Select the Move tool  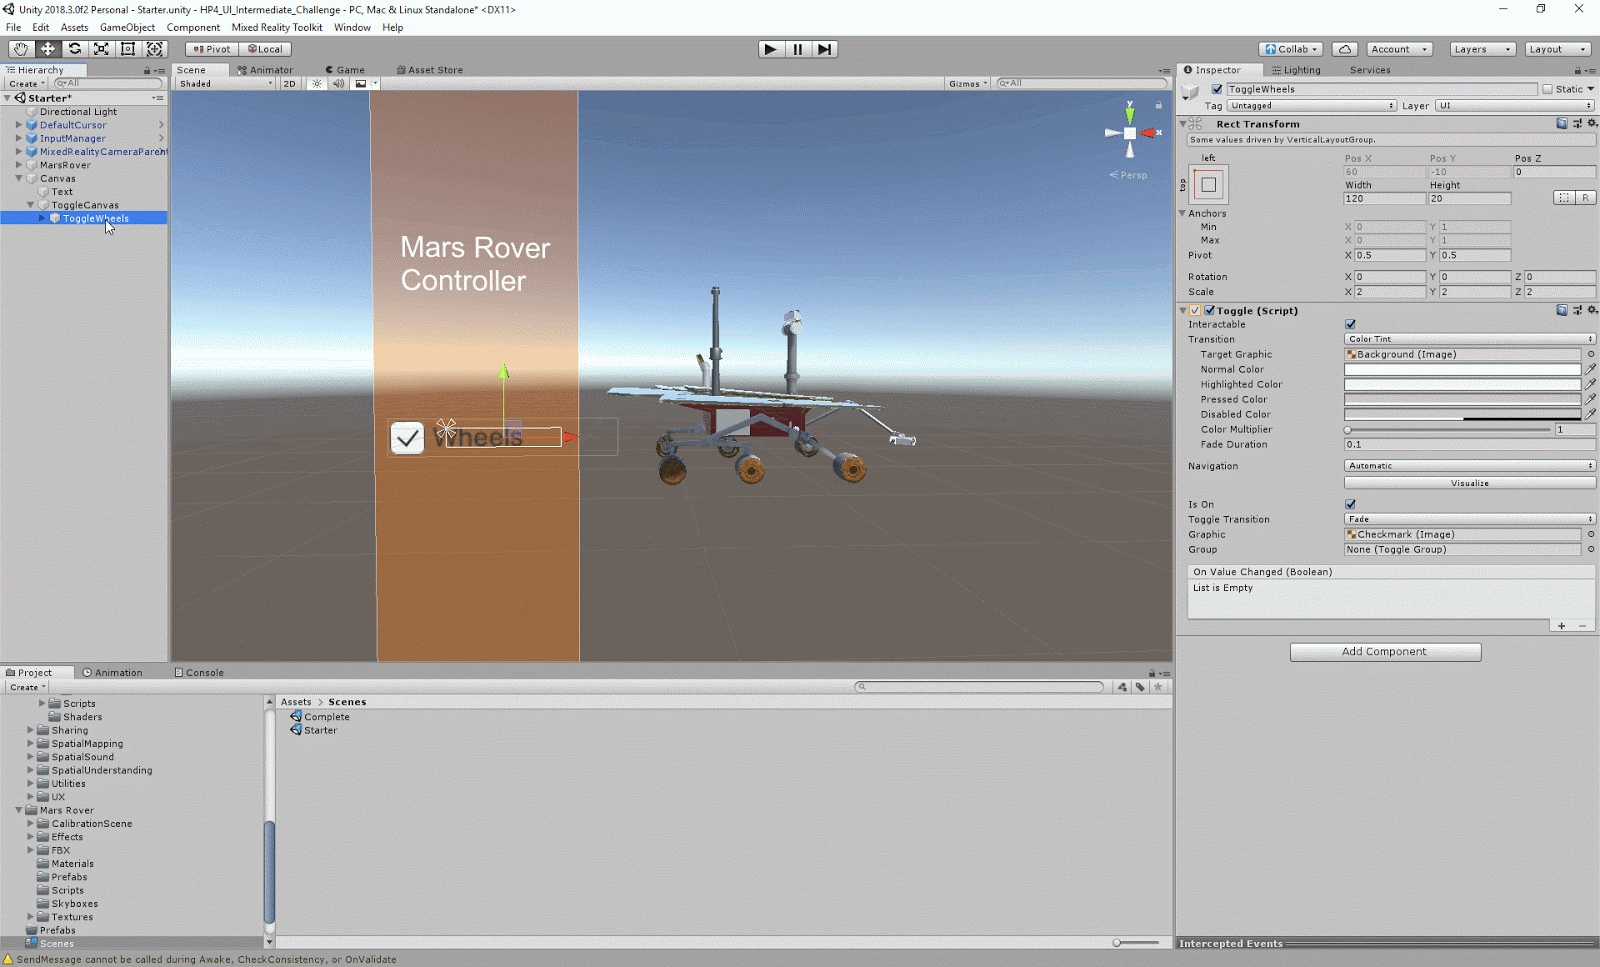click(x=47, y=49)
